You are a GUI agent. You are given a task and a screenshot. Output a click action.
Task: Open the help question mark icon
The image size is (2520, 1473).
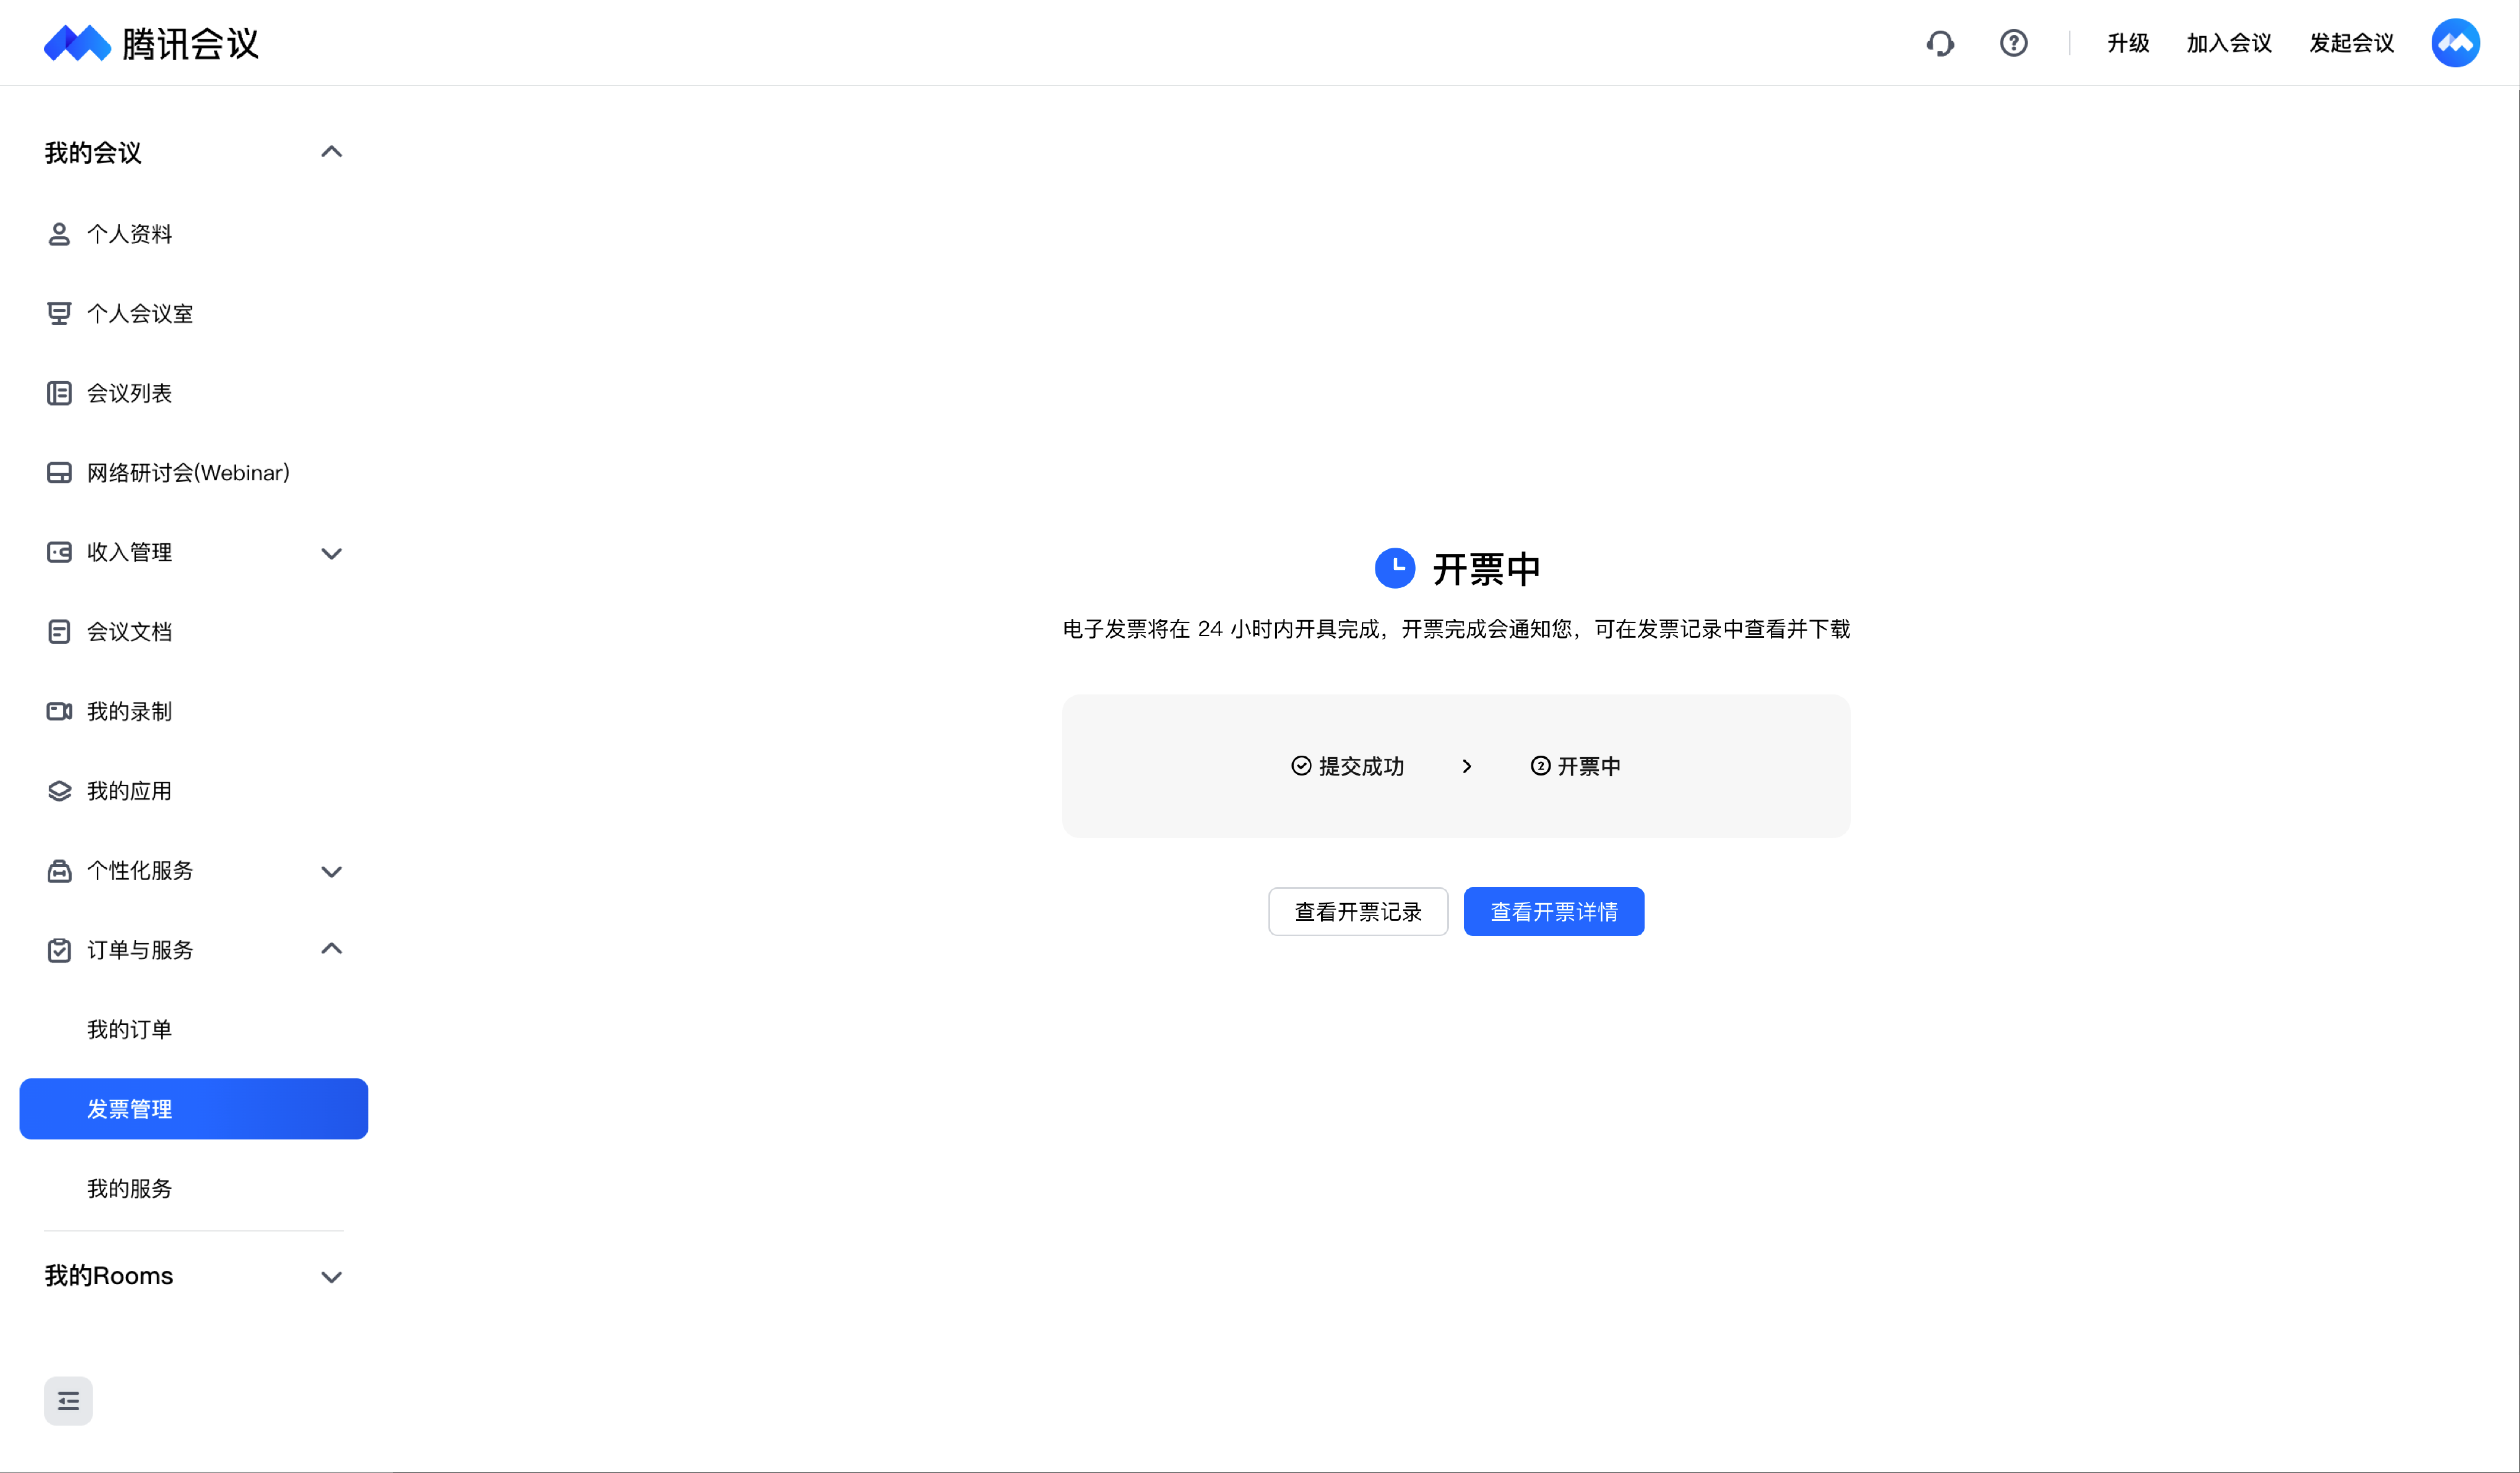pyautogui.click(x=2013, y=43)
